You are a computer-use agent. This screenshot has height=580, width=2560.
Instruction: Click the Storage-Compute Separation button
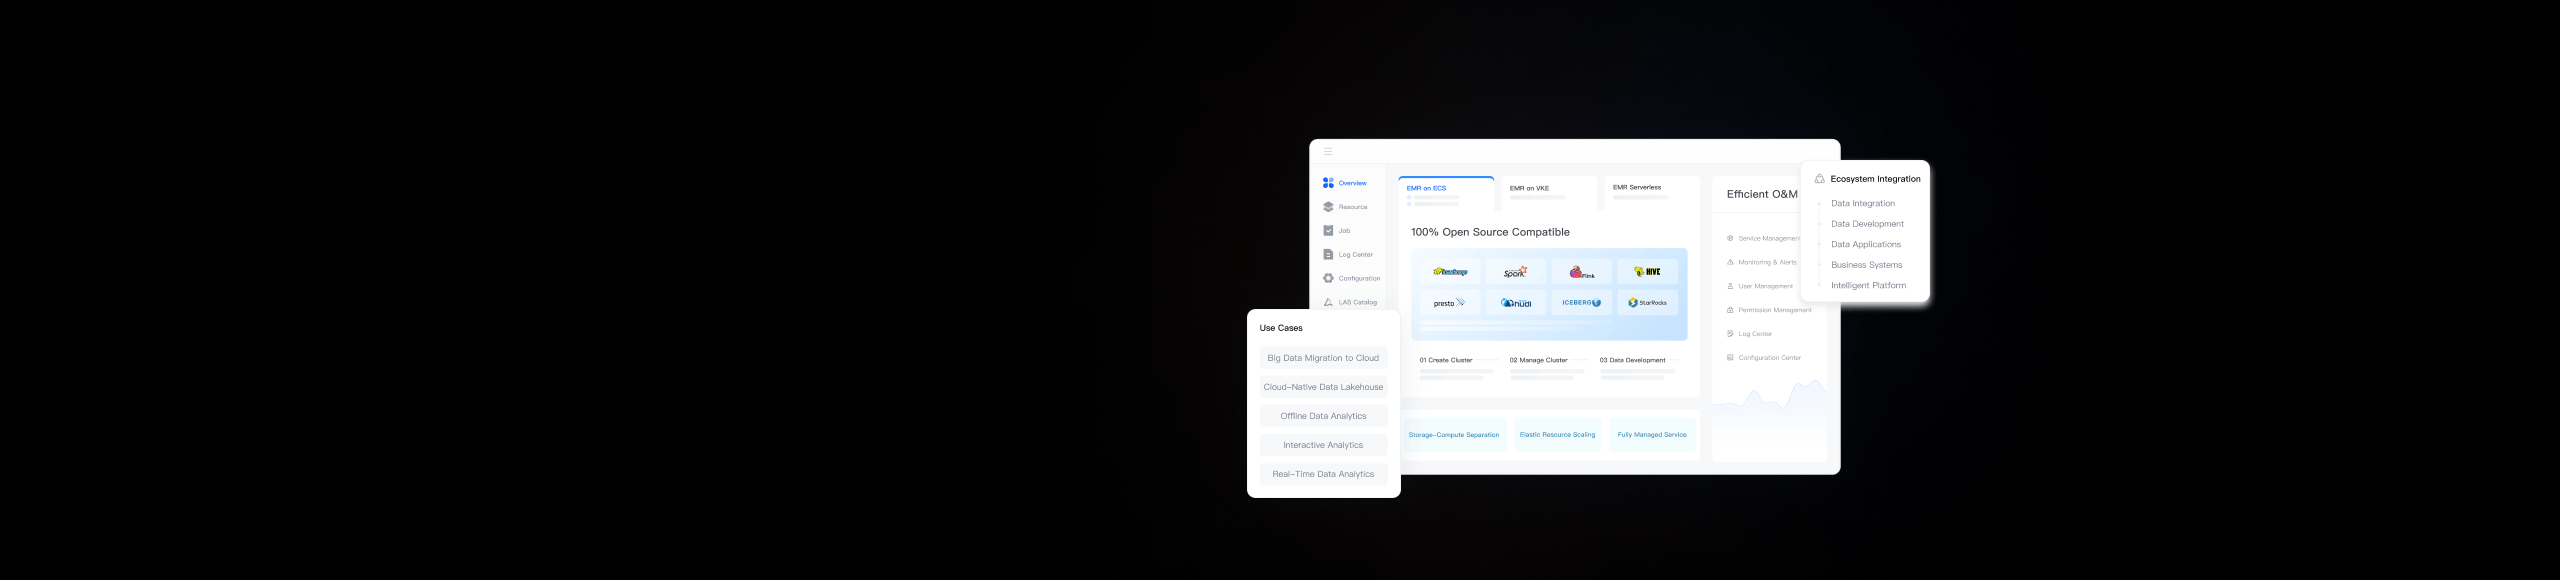point(1453,435)
